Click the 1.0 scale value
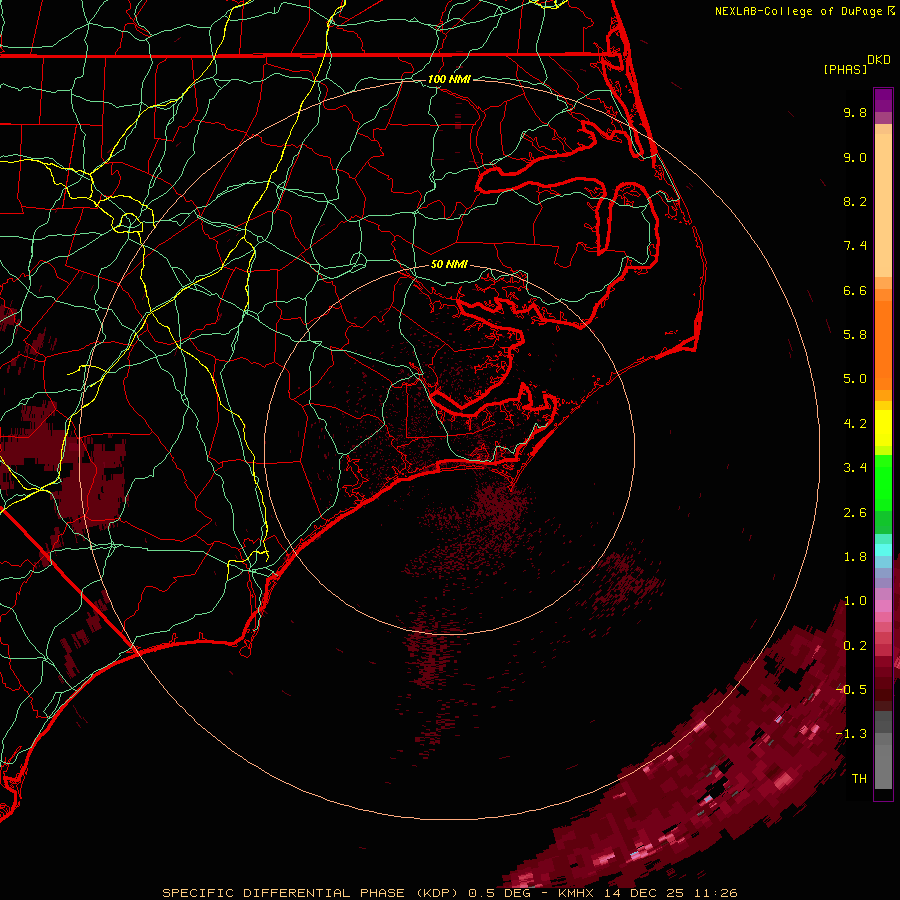Viewport: 900px width, 900px height. pos(855,601)
